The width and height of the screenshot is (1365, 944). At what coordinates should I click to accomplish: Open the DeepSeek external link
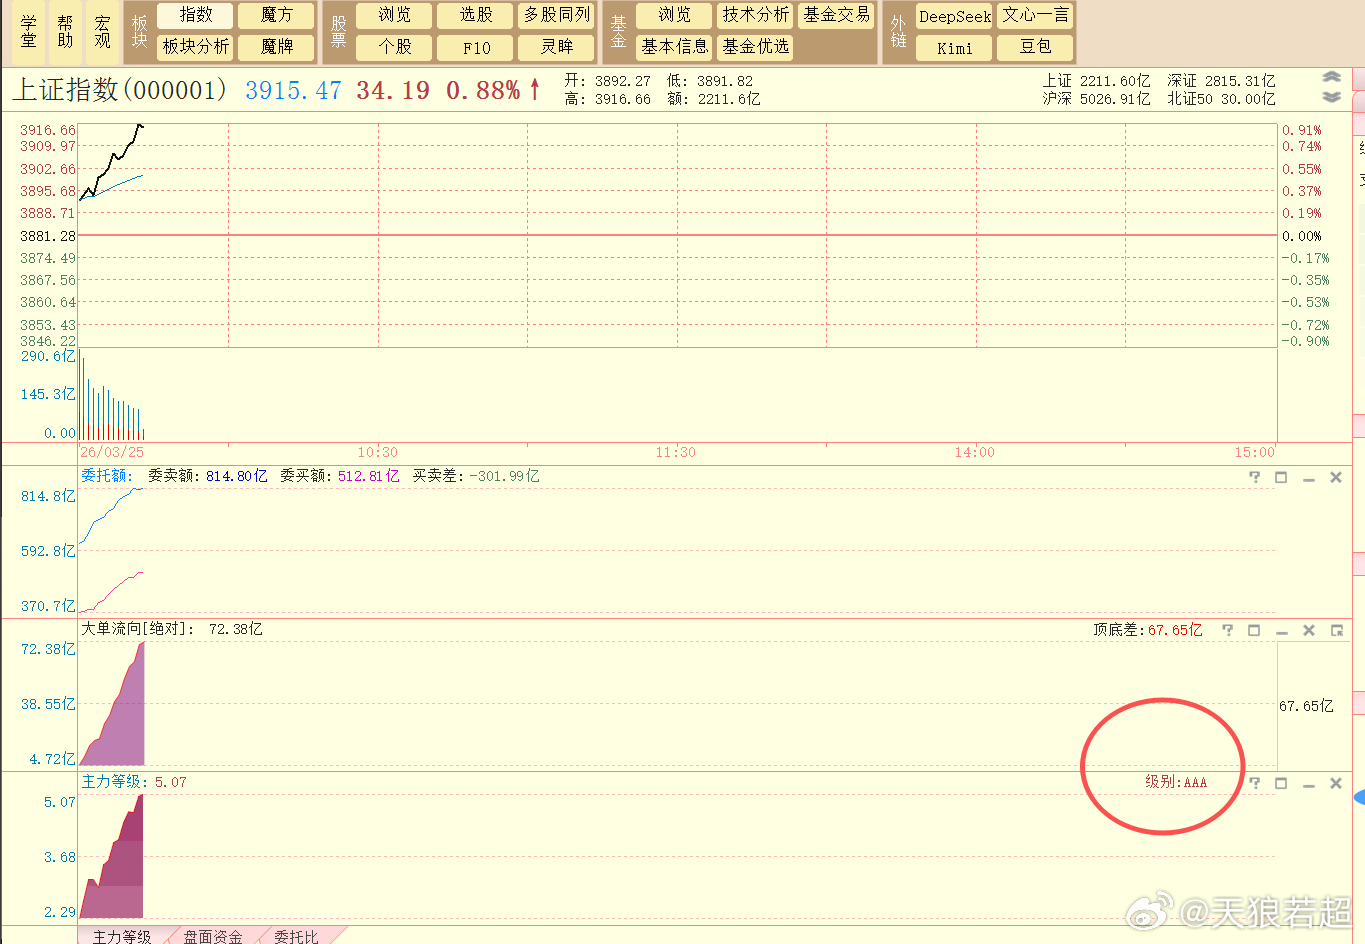955,16
